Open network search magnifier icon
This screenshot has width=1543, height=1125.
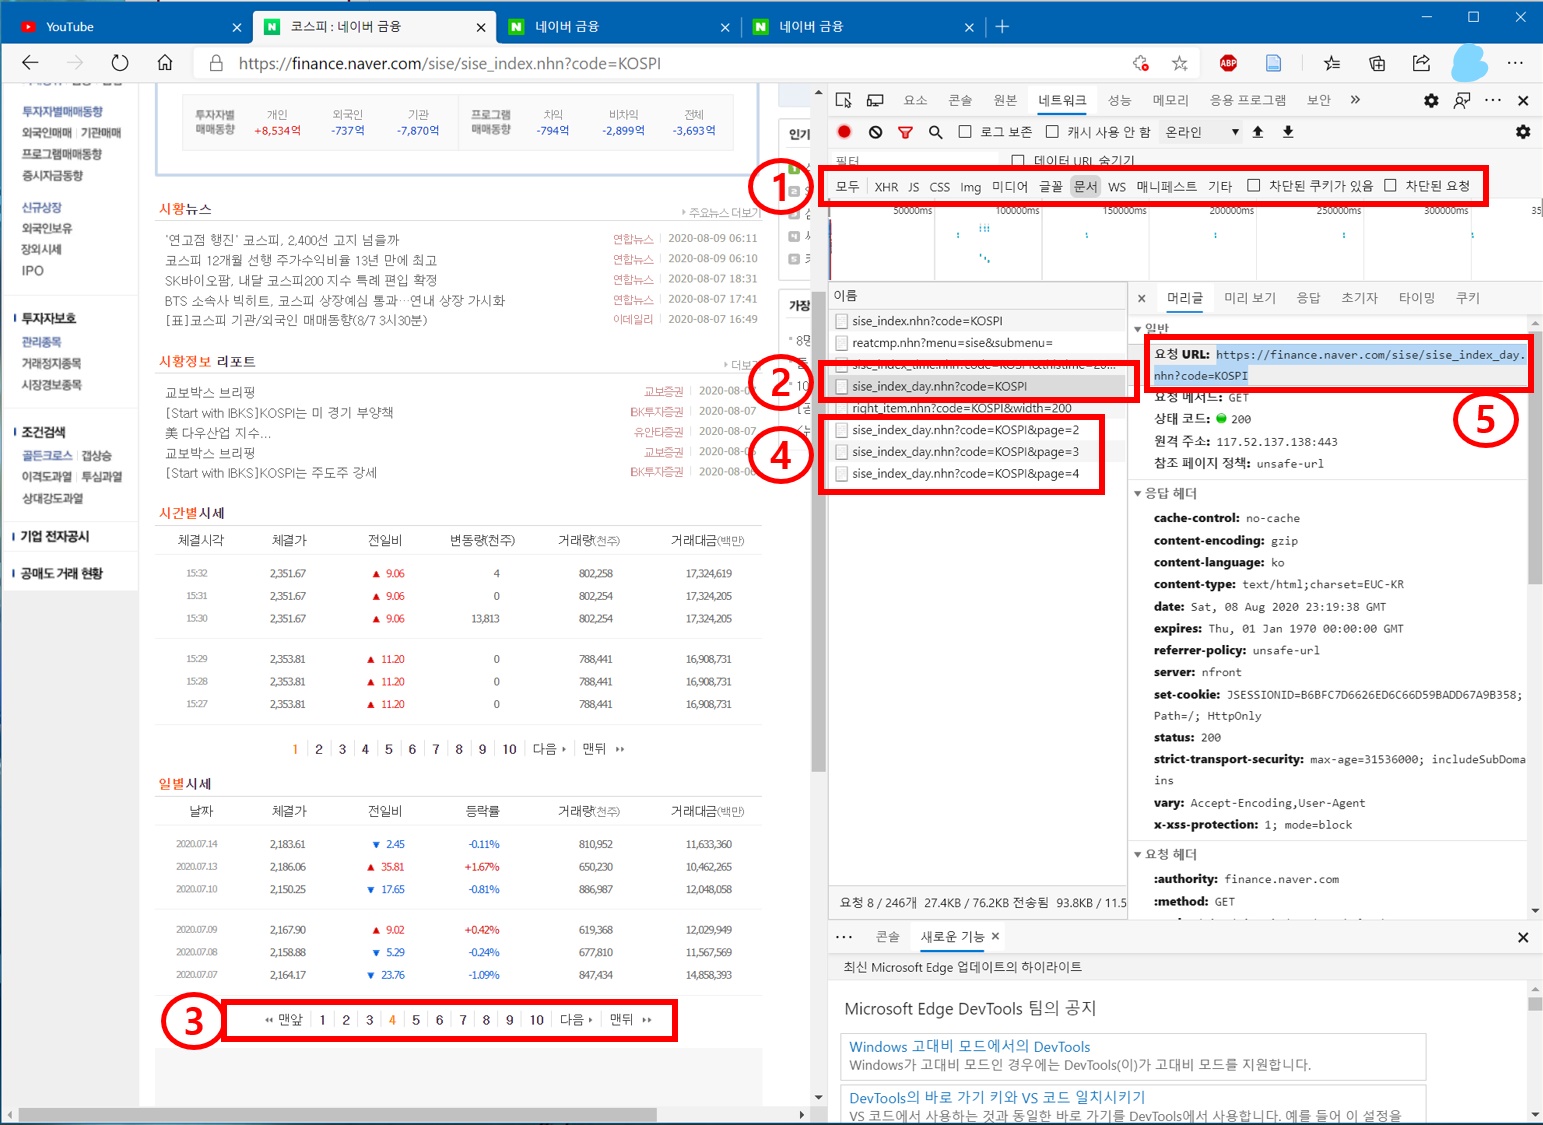coord(935,132)
